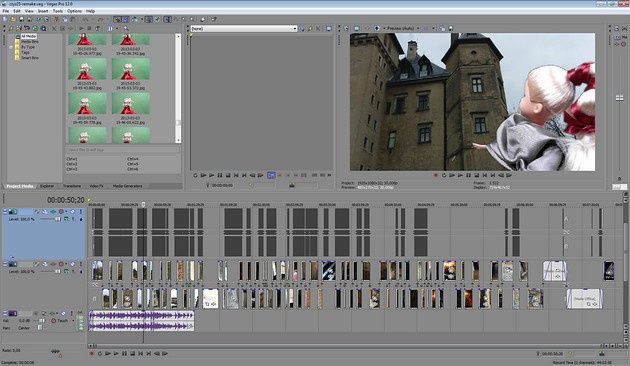Toggle Loop Playback on timeline transport
The height and width of the screenshot is (366, 630).
100,354
